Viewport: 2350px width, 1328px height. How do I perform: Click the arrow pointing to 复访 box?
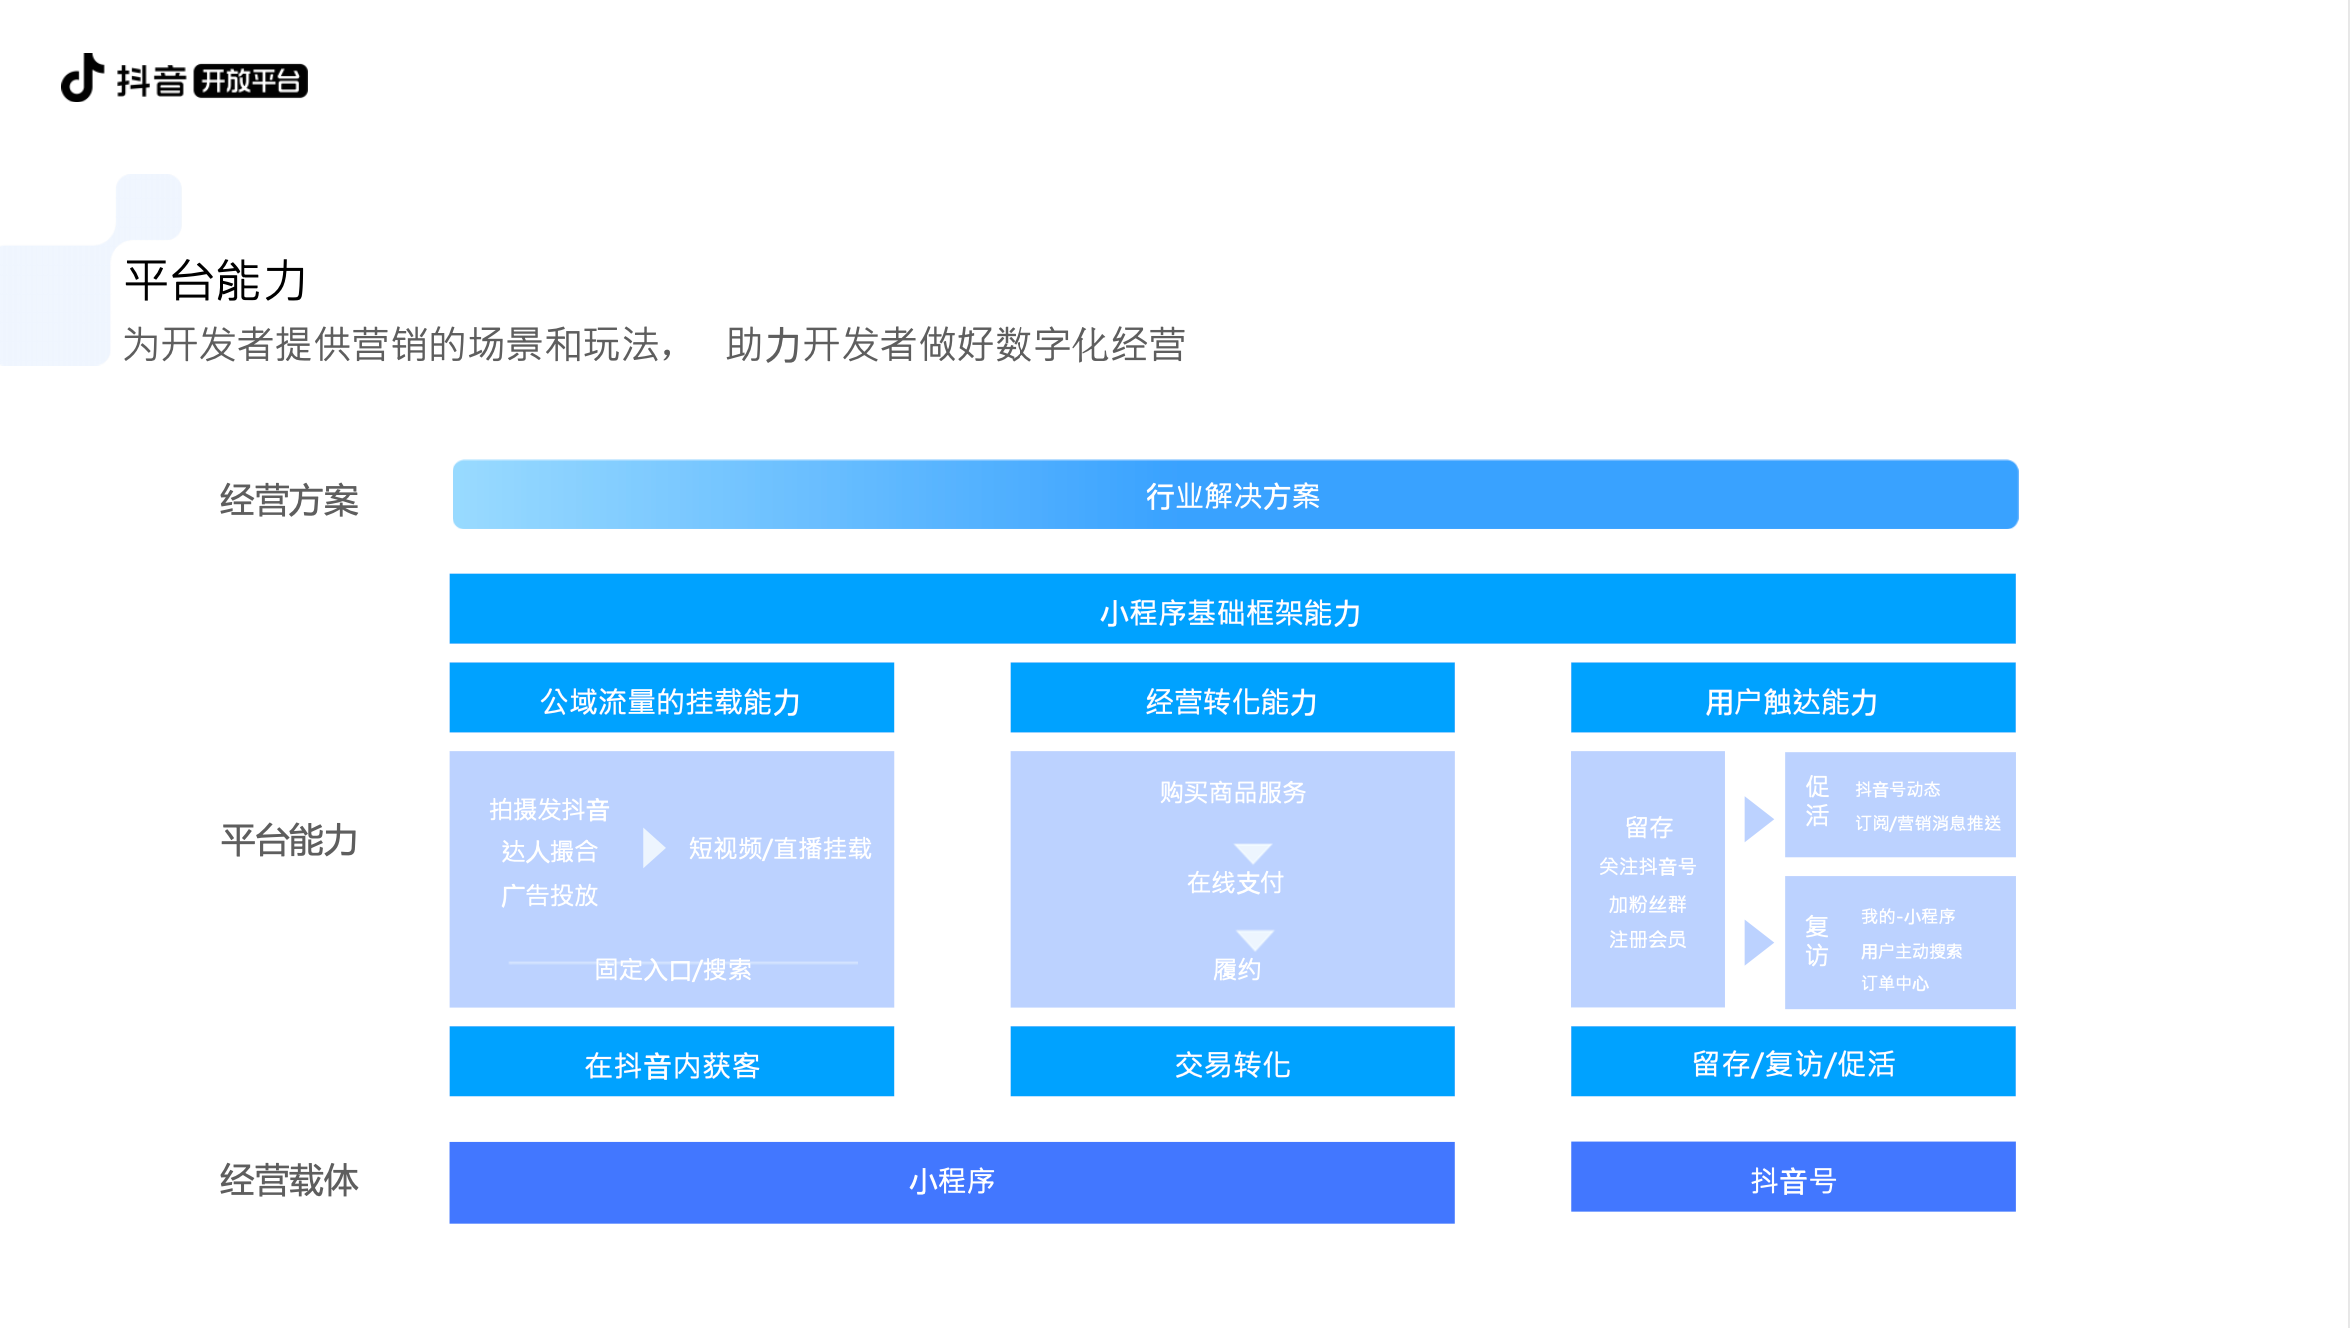coord(1757,942)
